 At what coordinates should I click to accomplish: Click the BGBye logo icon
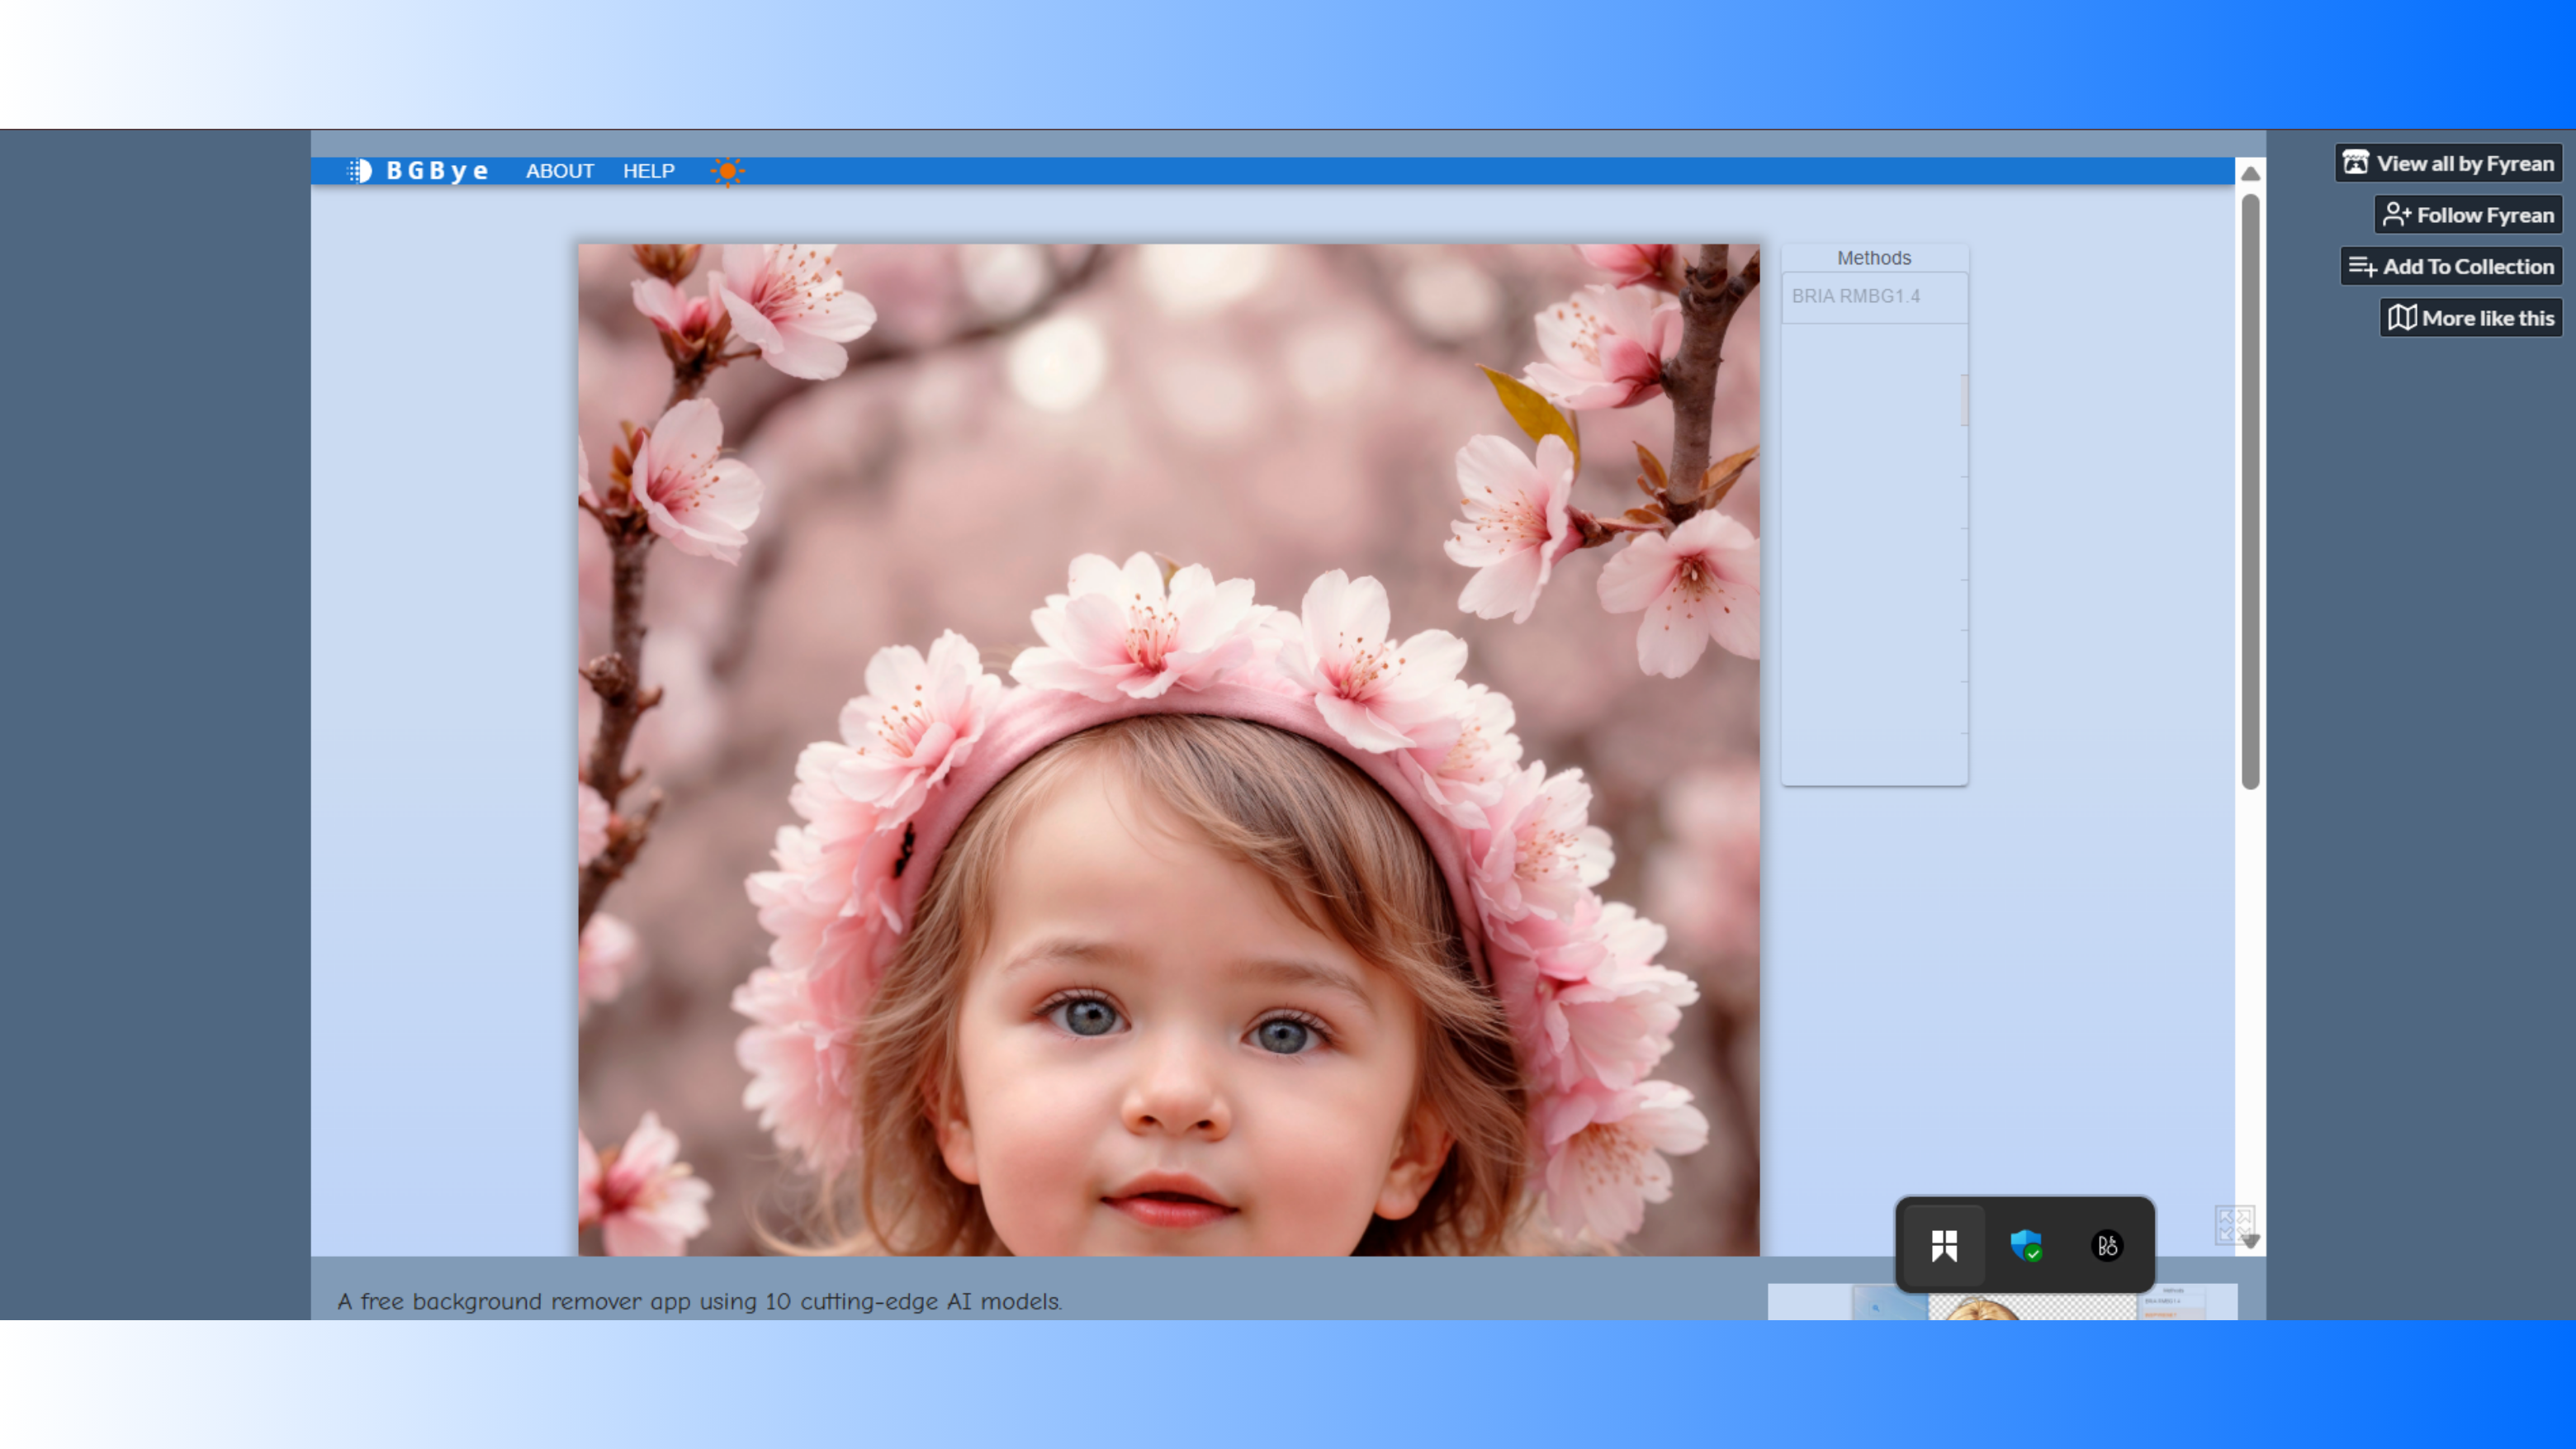360,171
